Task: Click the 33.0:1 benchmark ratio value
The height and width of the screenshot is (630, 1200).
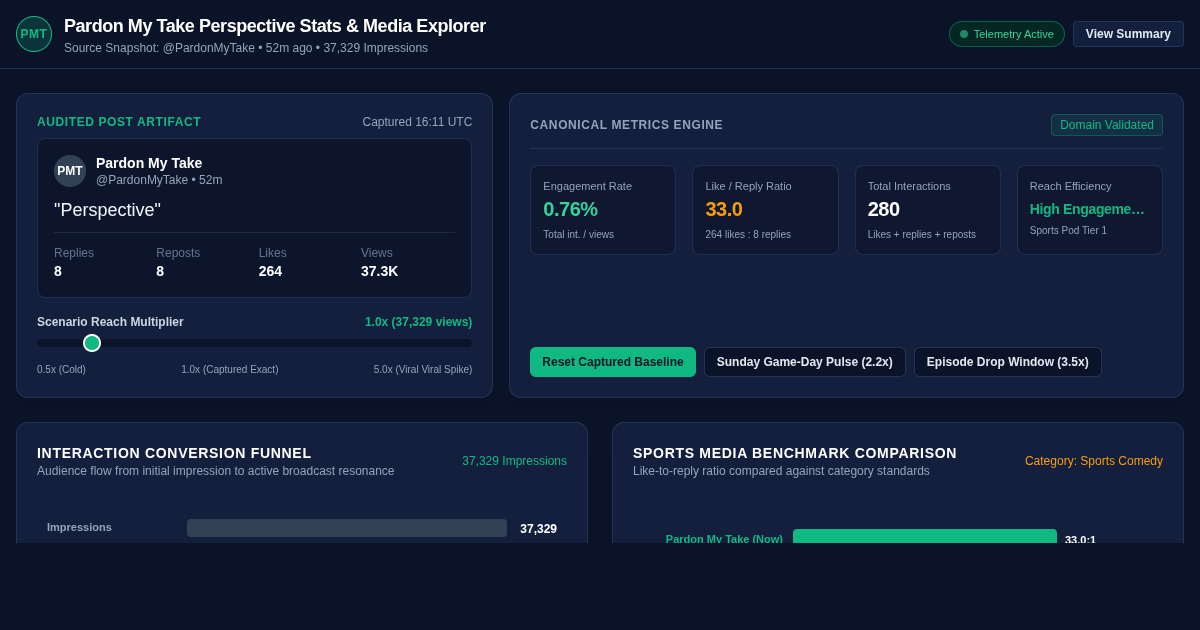Action: coord(1080,539)
